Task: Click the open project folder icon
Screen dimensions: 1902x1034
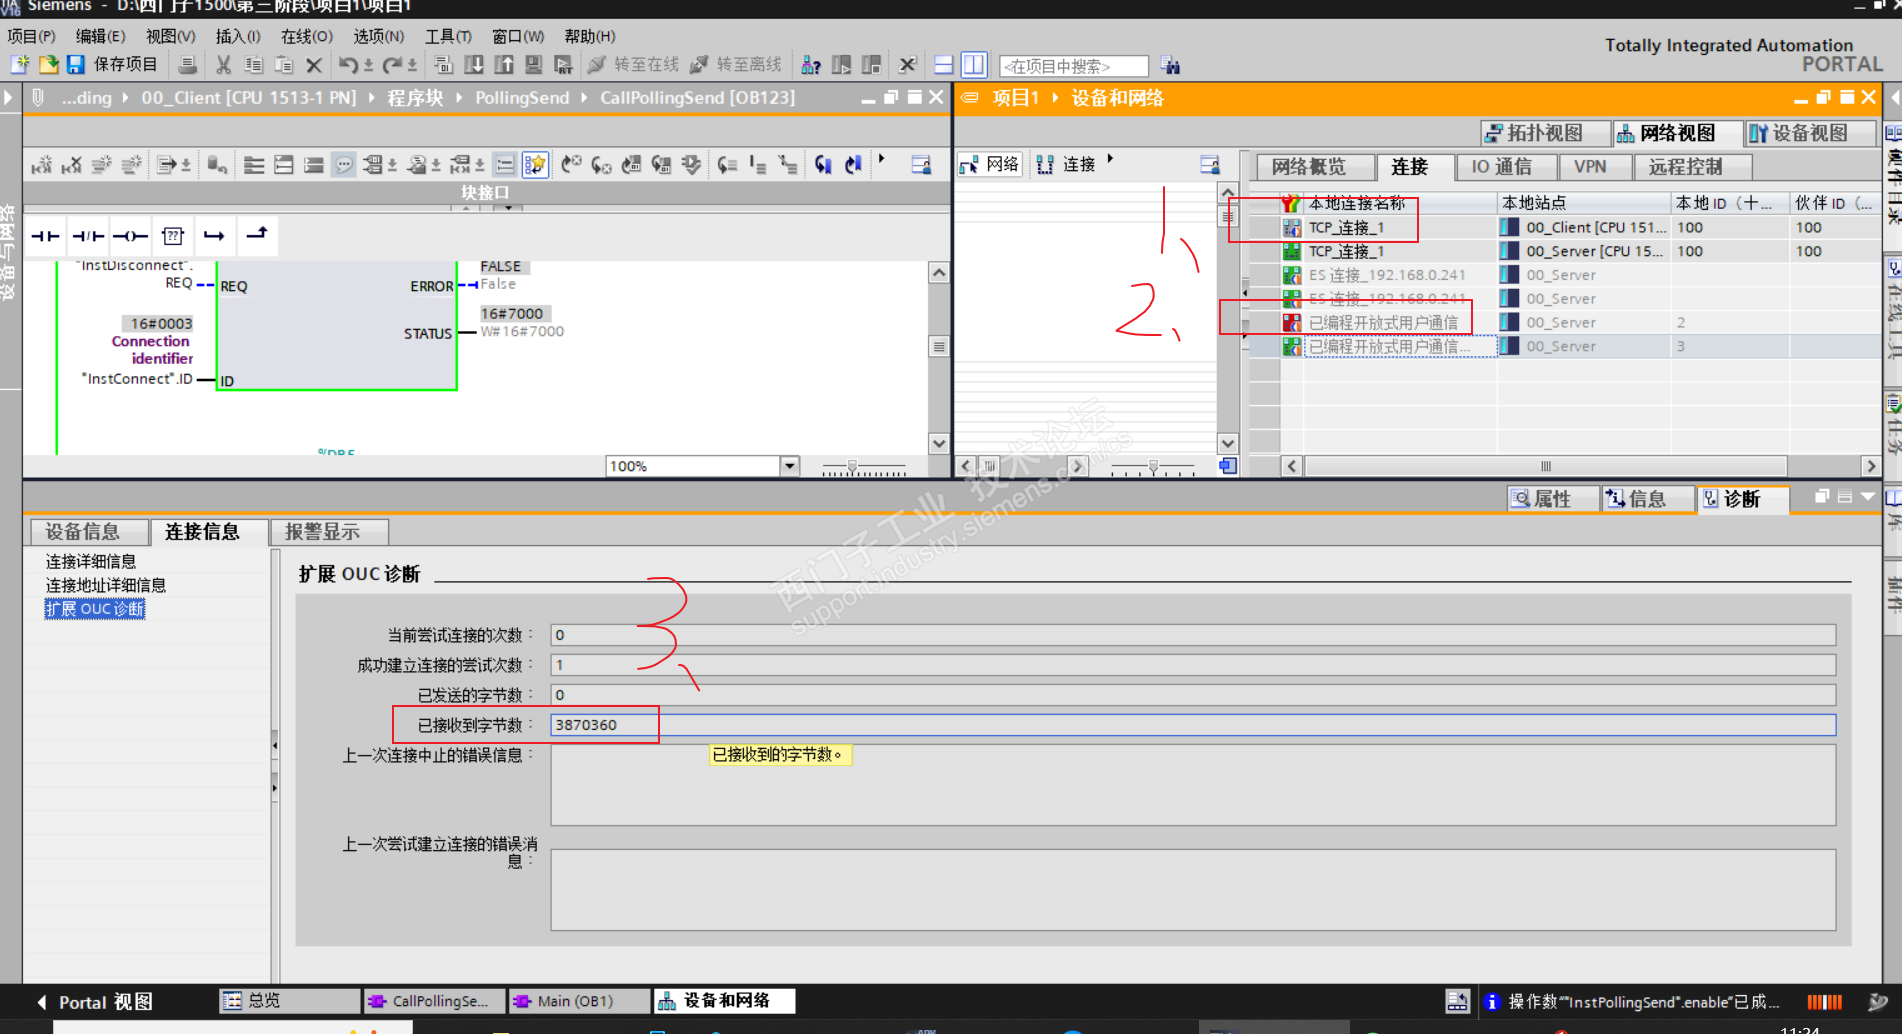Action: [x=48, y=65]
